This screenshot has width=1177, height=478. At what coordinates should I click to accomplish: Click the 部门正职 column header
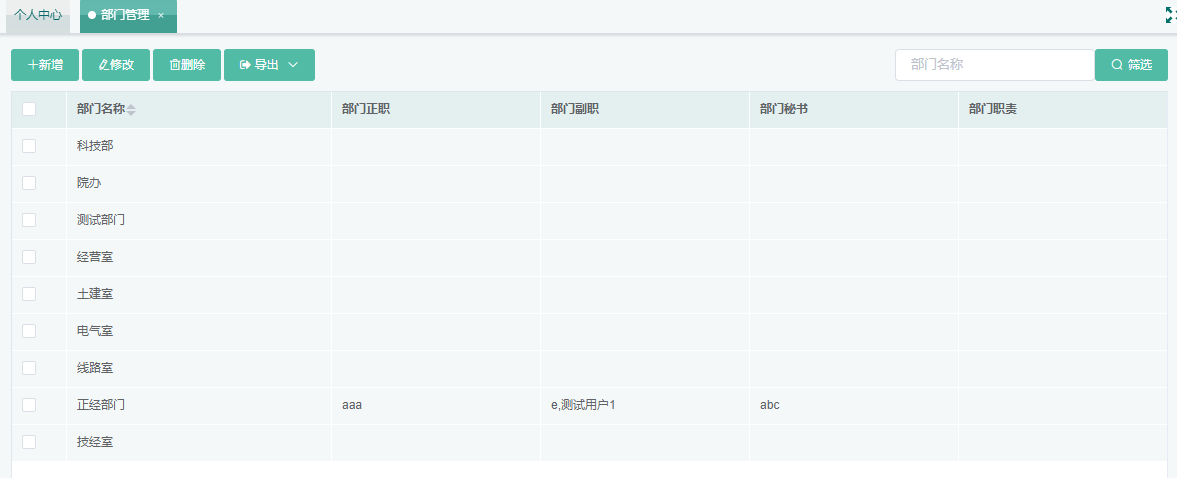point(366,109)
